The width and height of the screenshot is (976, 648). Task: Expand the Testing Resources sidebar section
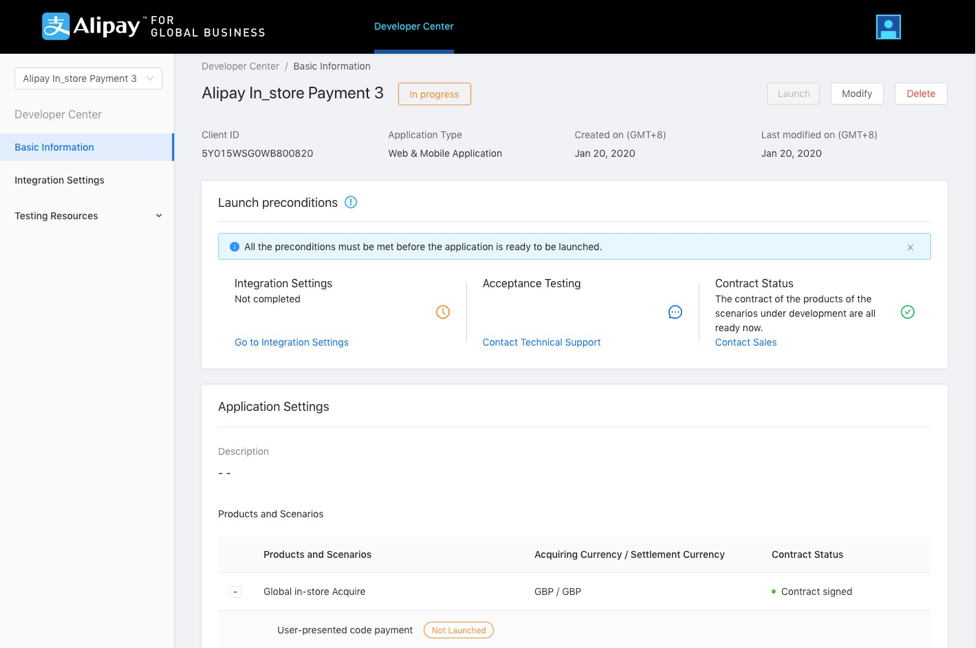pos(88,216)
